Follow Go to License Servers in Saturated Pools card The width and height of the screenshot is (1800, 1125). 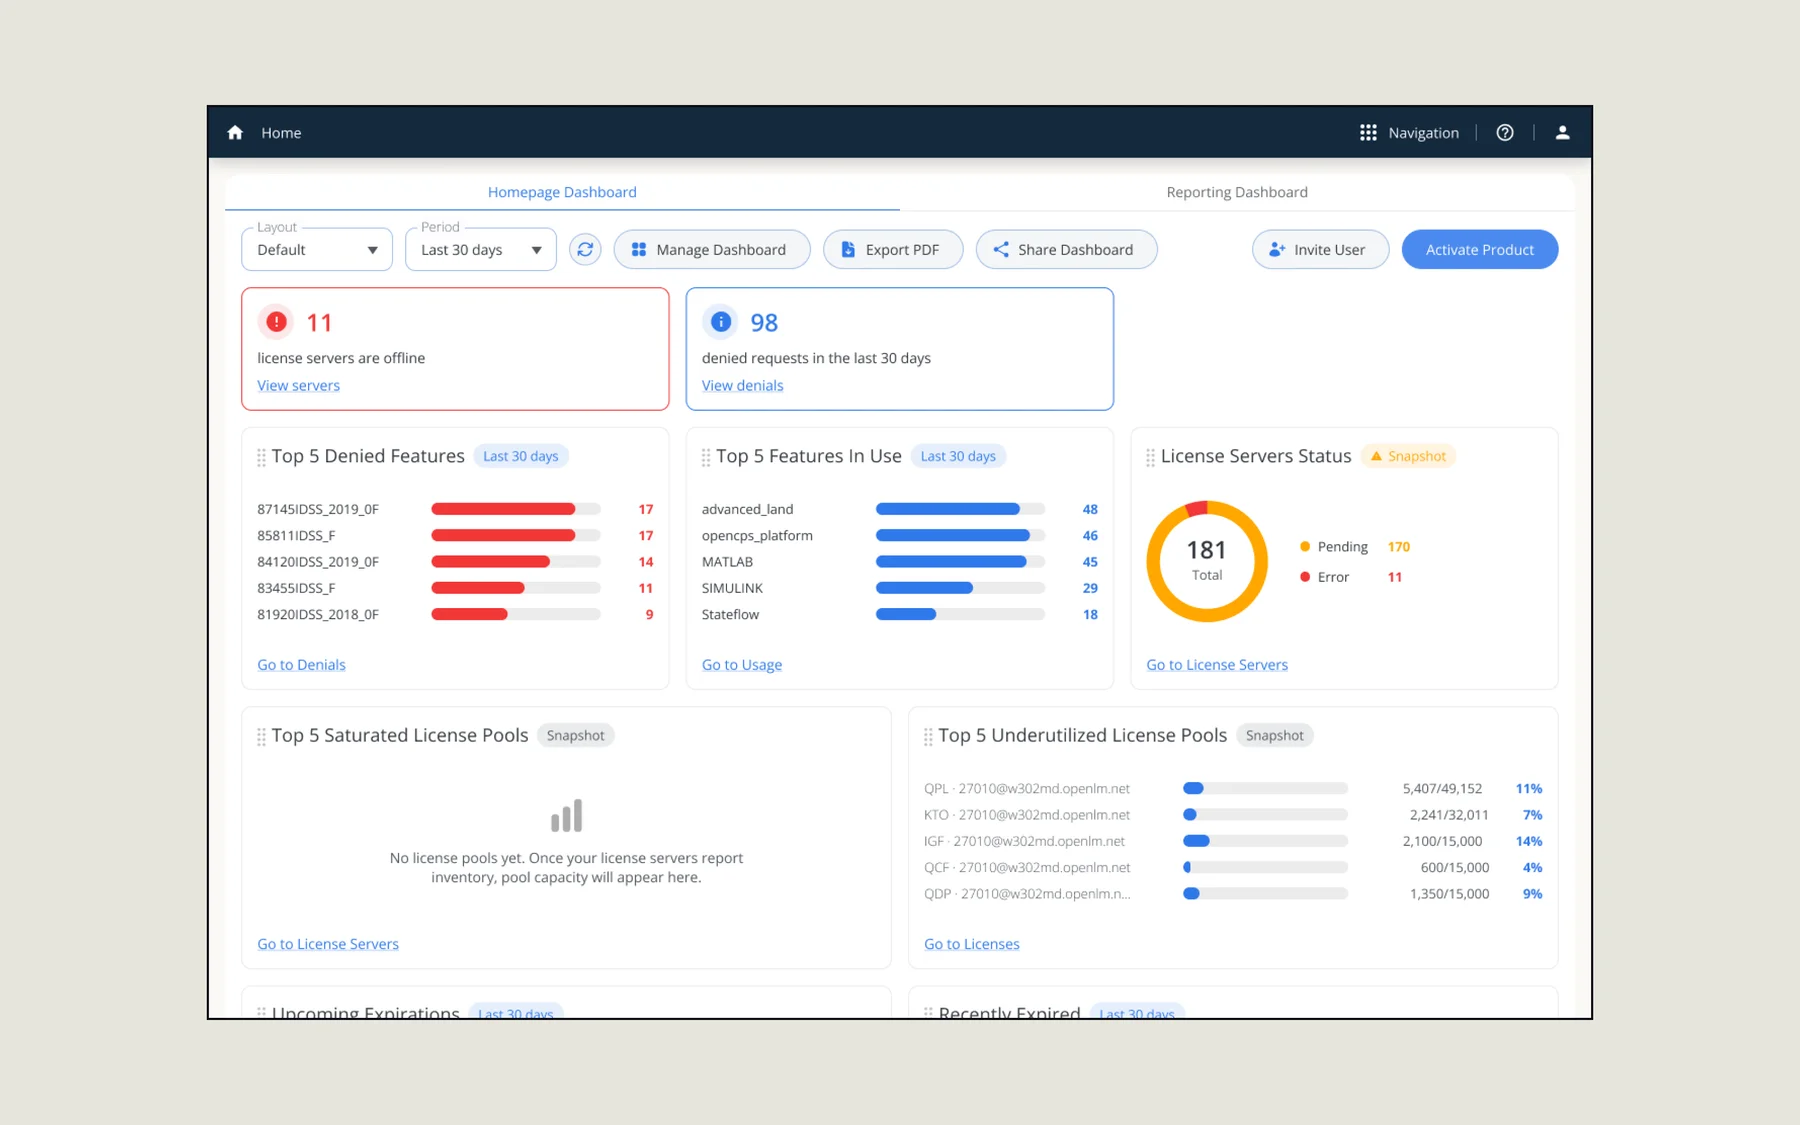pyautogui.click(x=328, y=943)
